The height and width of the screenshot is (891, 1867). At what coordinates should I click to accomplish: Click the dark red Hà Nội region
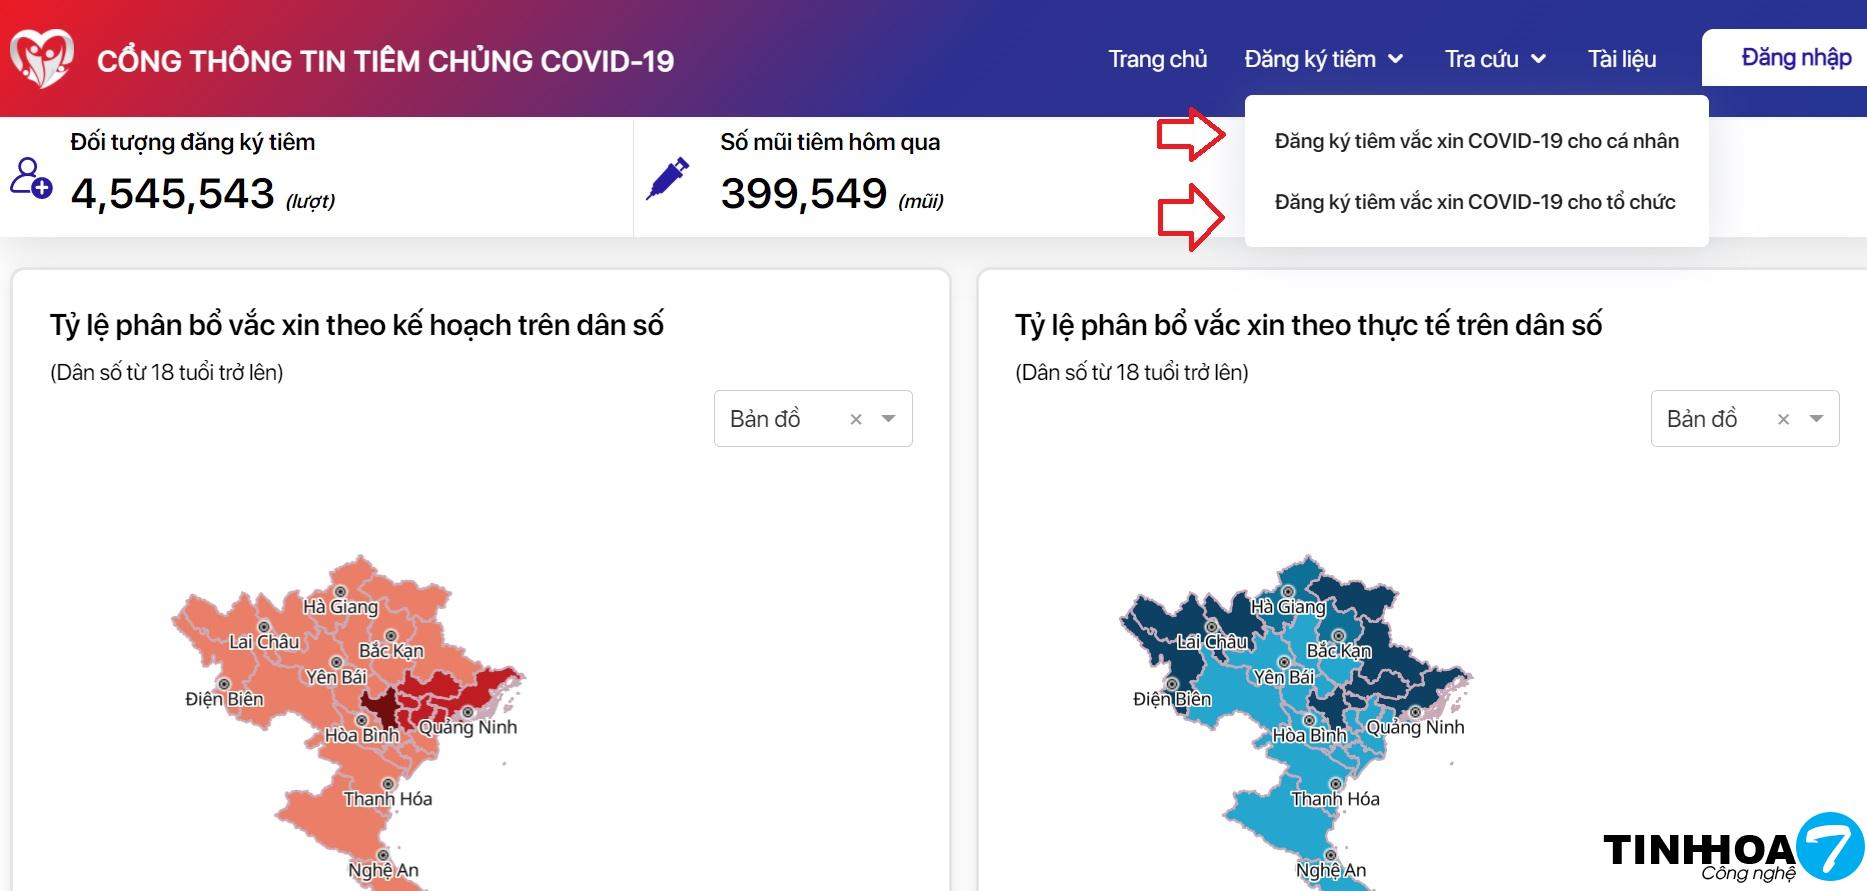click(x=379, y=707)
